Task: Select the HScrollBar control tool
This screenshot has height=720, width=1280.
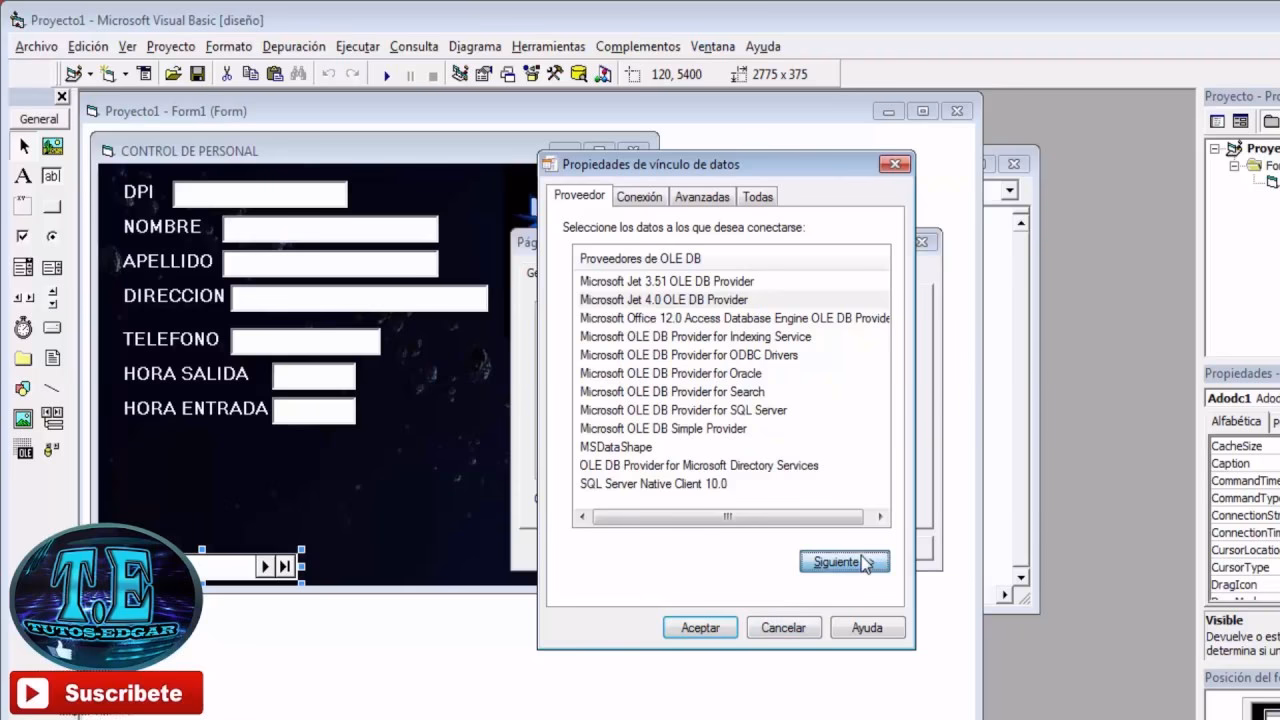Action: pyautogui.click(x=24, y=297)
